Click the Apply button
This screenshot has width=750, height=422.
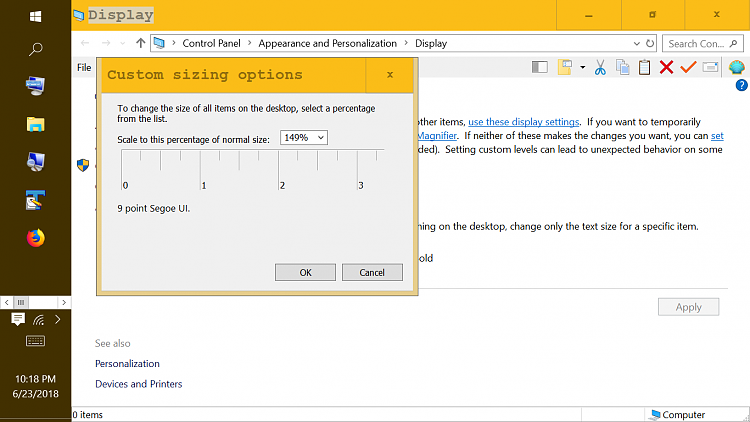click(x=688, y=307)
